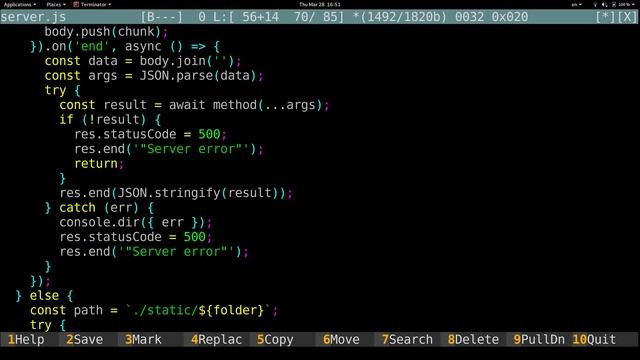Click the 6Move function key button
Image resolution: width=640 pixels, height=360 pixels.
click(x=341, y=340)
